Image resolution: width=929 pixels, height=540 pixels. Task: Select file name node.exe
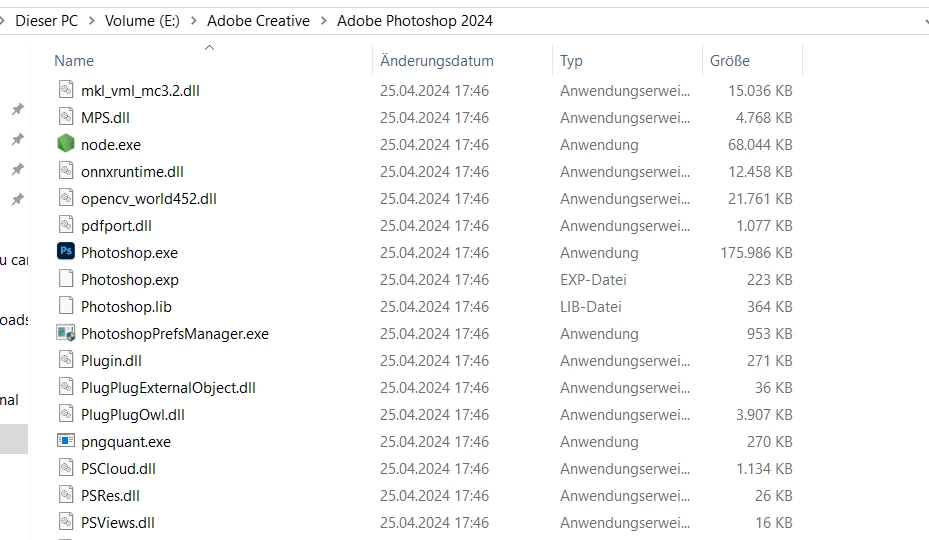pyautogui.click(x=111, y=145)
